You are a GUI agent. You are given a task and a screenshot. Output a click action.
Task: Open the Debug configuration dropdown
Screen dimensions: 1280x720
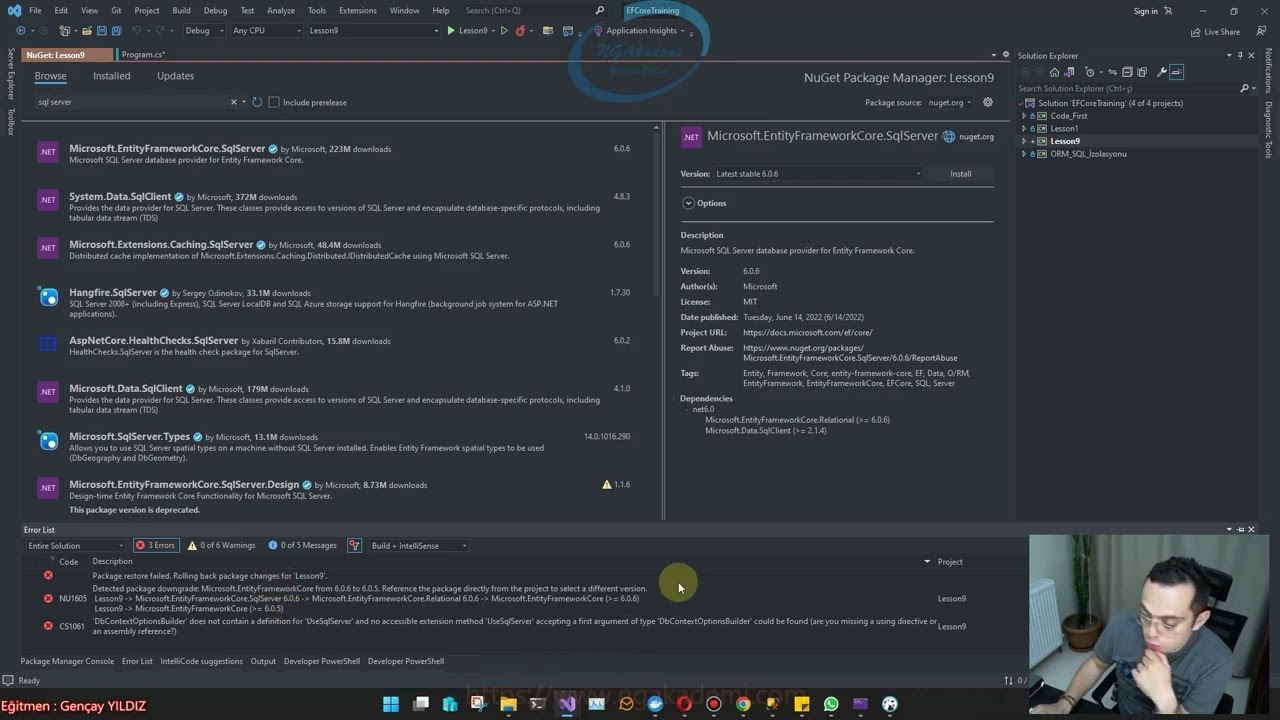205,30
